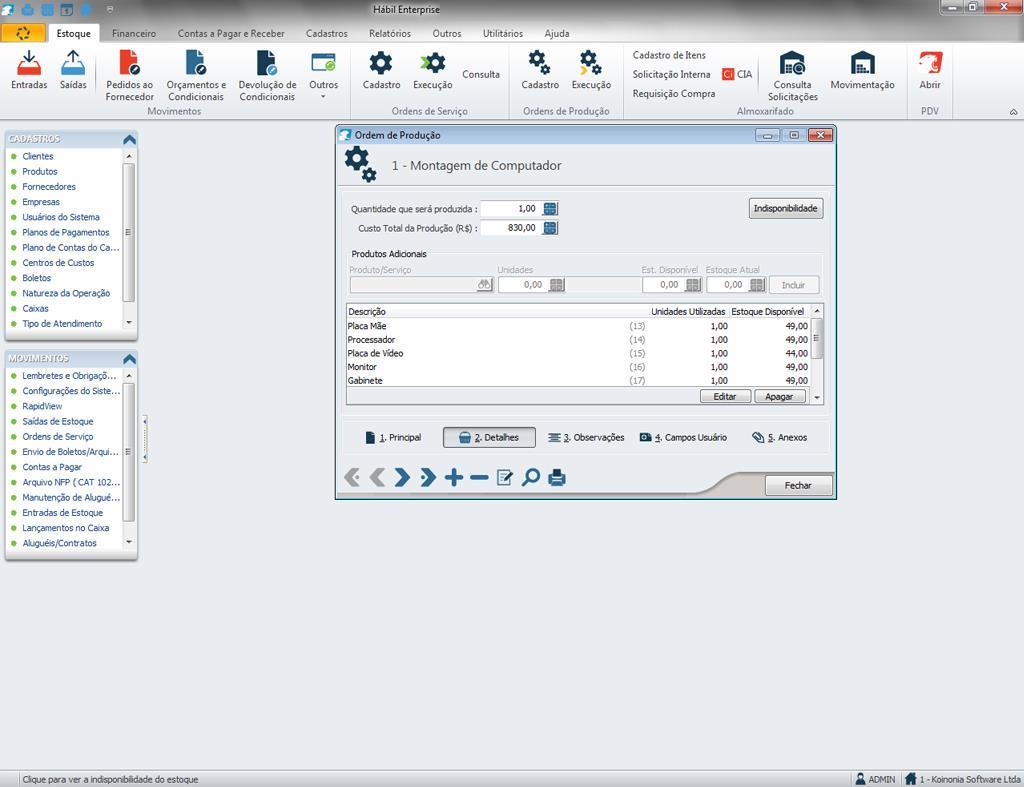This screenshot has height=787, width=1024.
Task: Open Ordens de Produção Cadastro
Action: click(539, 70)
